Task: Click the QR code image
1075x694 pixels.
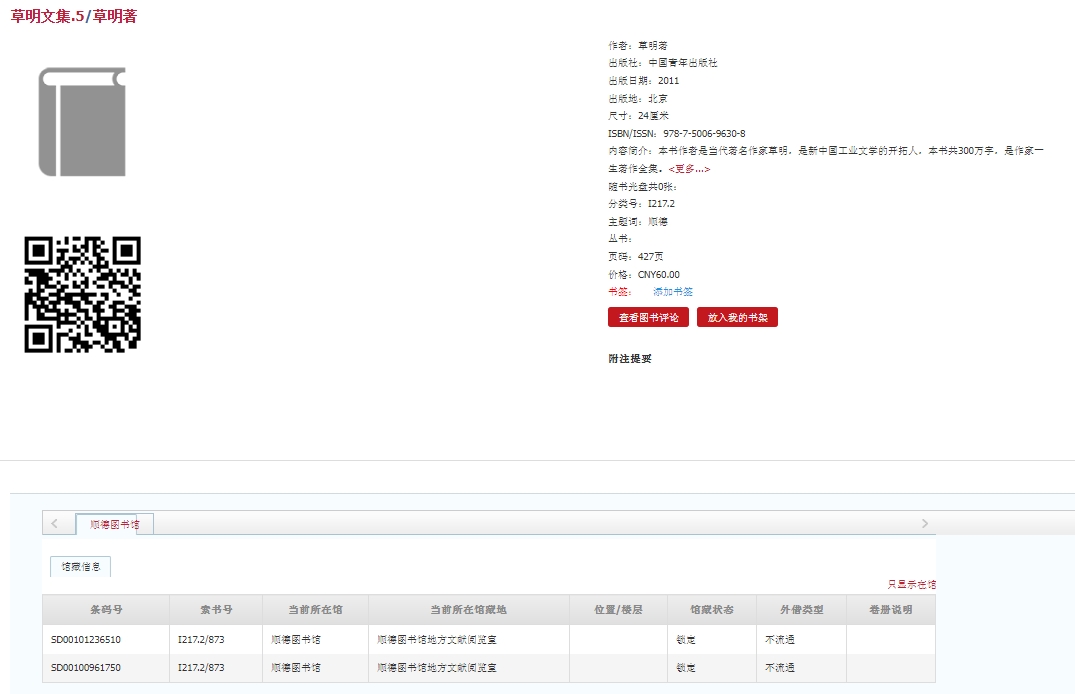Action: coord(82,294)
